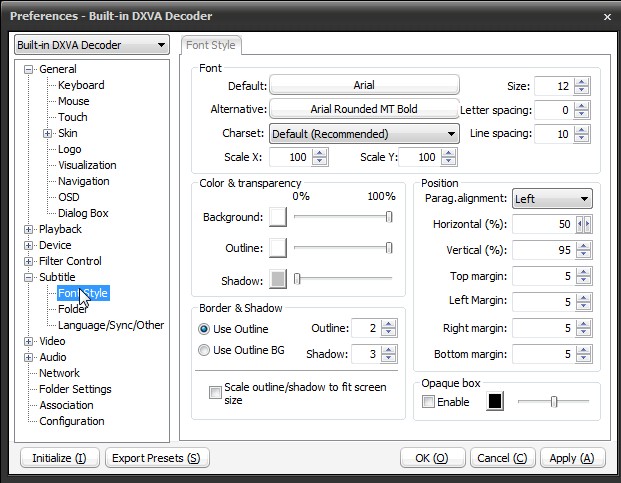Select Dialog Box in the settings tree

point(83,213)
